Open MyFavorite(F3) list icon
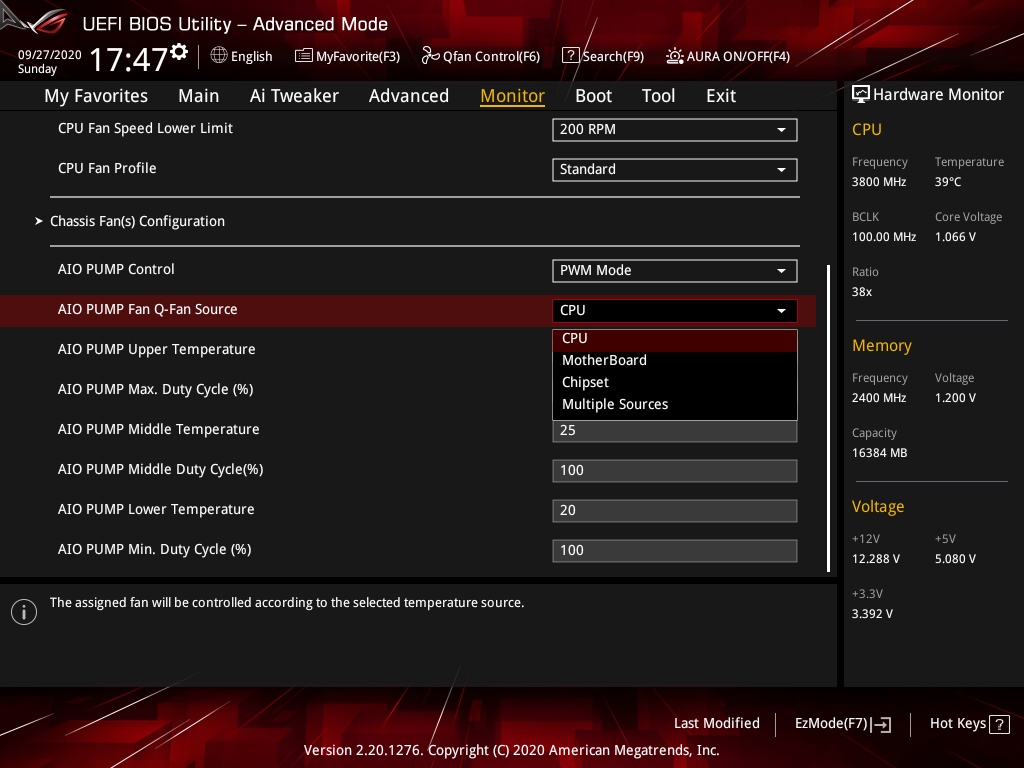Image resolution: width=1024 pixels, height=768 pixels. 304,56
